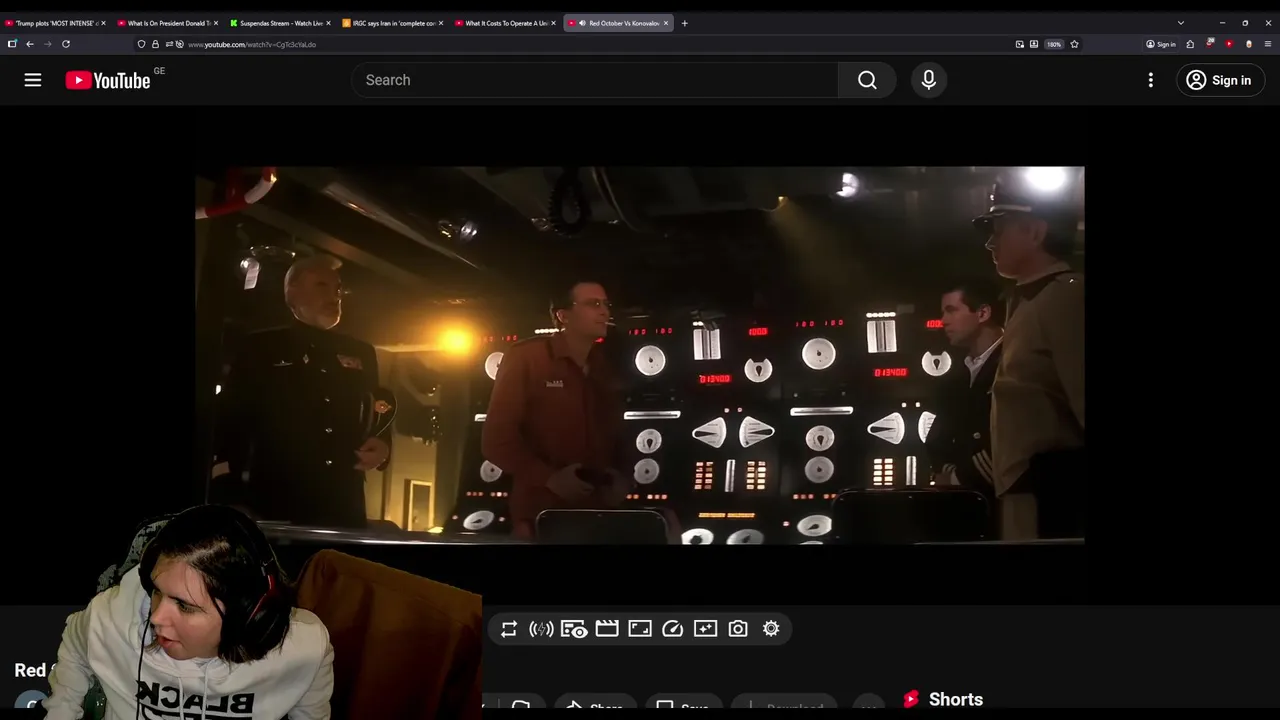Show site security padlock info

point(155,44)
